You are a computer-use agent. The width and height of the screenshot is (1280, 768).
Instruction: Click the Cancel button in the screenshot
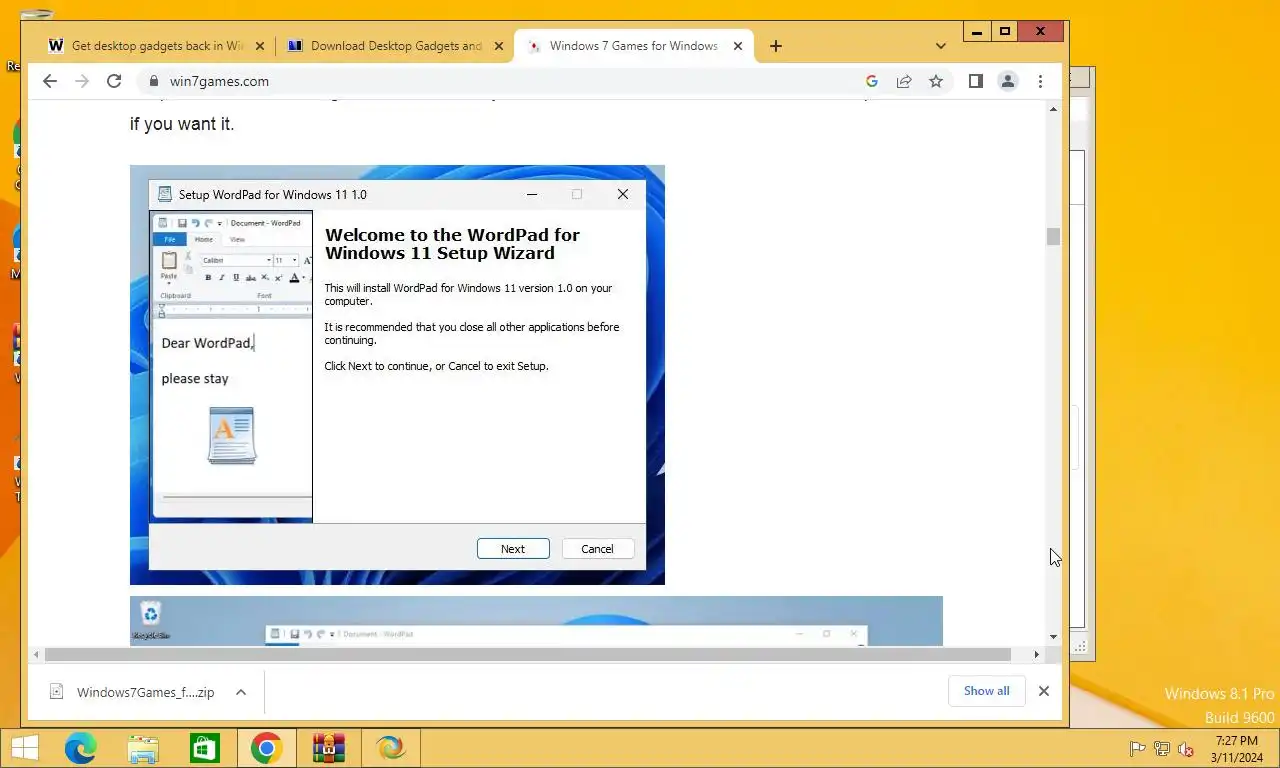(x=597, y=548)
